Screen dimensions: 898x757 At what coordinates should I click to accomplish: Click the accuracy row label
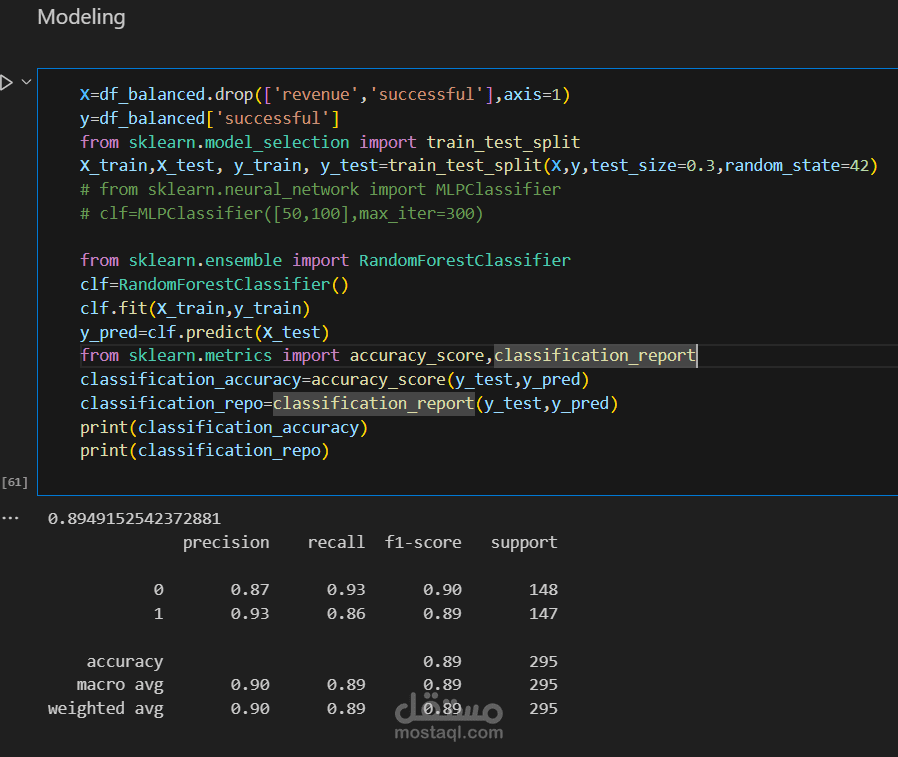coord(125,662)
